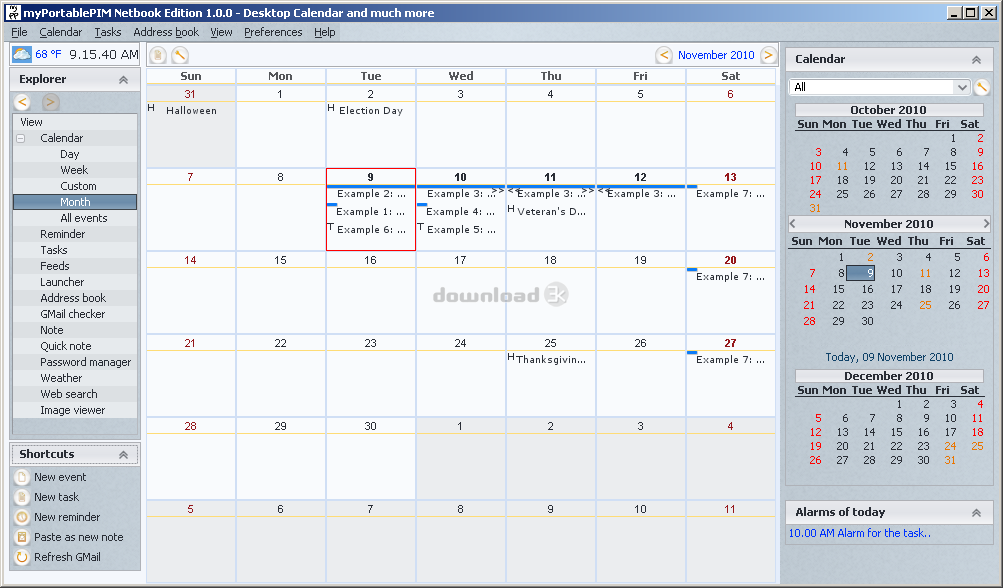
Task: Select the Thanksgivin... holiday event
Action: tap(551, 360)
